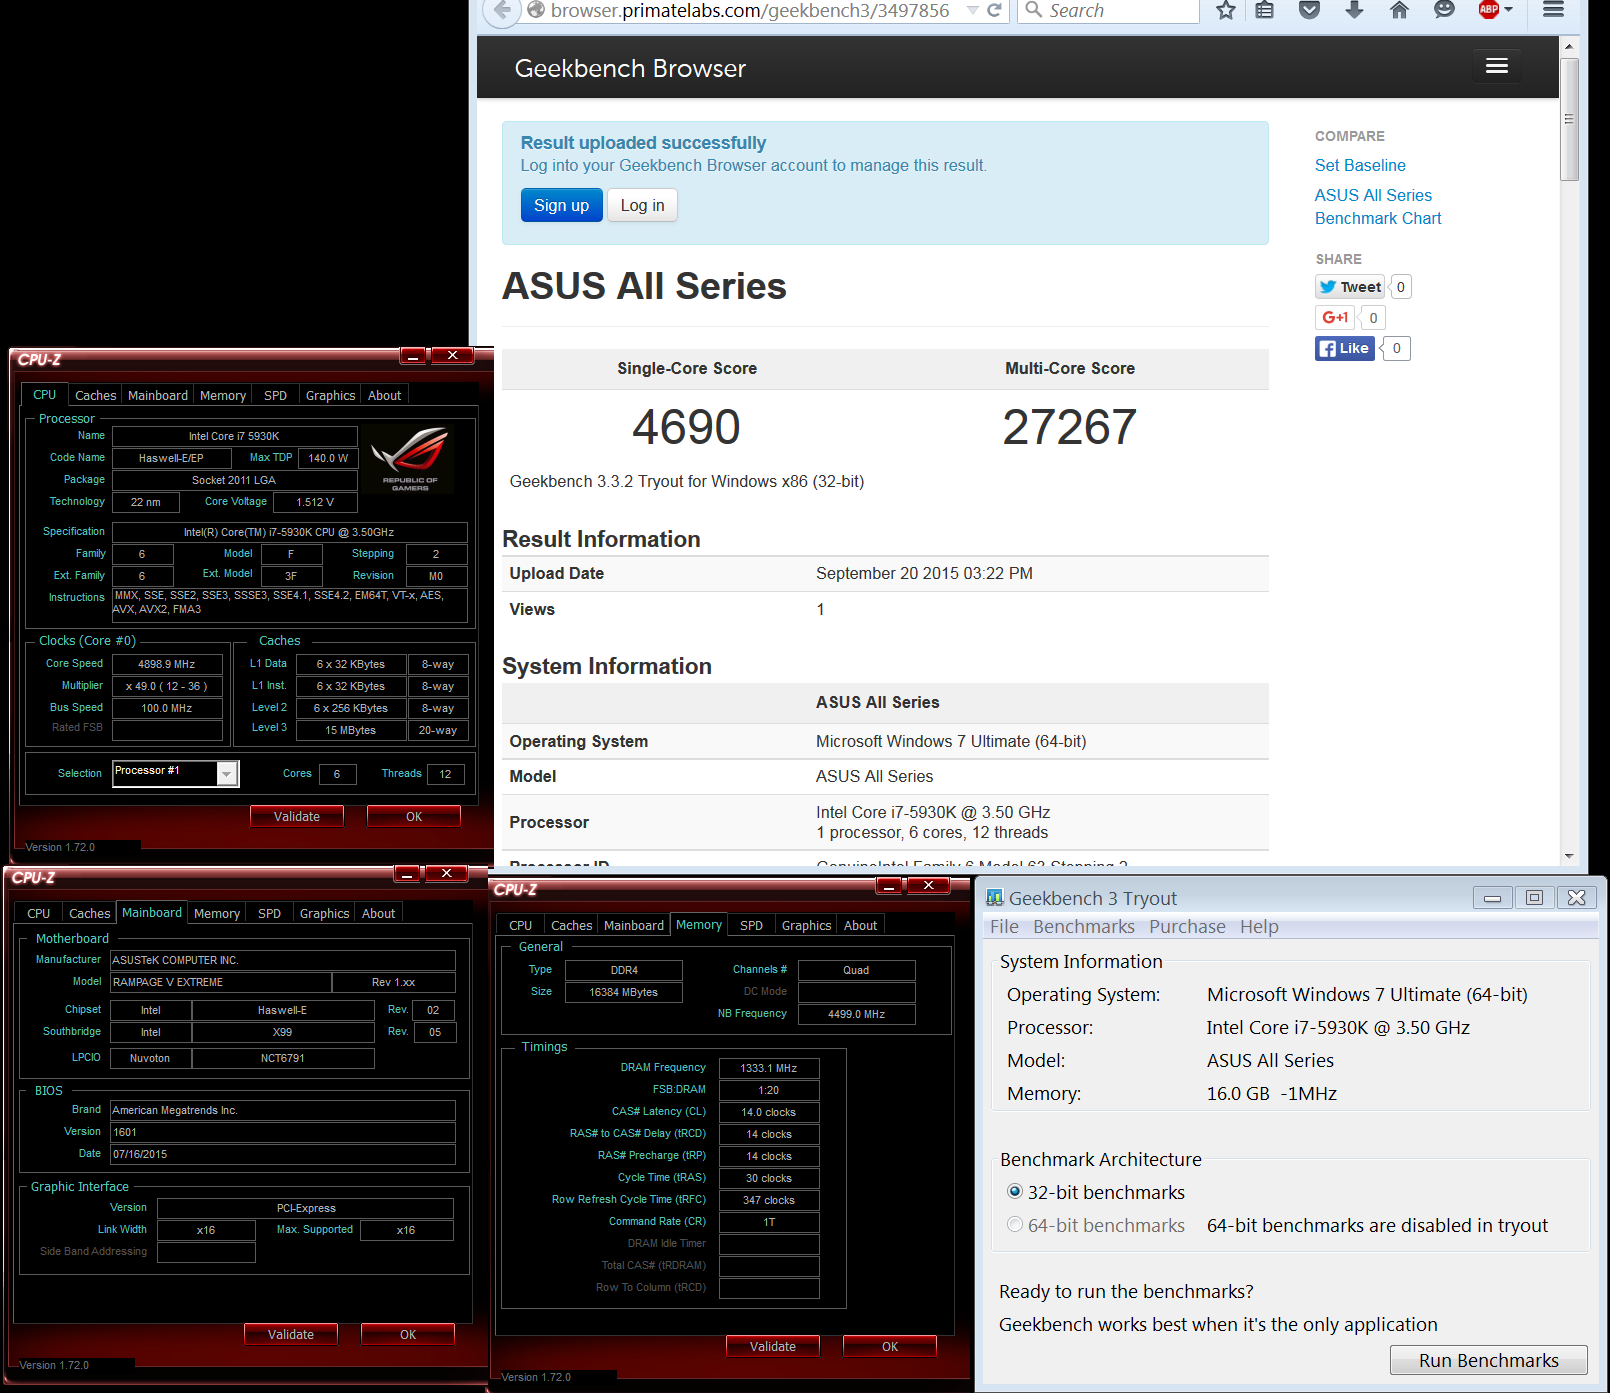This screenshot has height=1393, width=1610.
Task: Click the Log in button
Action: pos(642,205)
